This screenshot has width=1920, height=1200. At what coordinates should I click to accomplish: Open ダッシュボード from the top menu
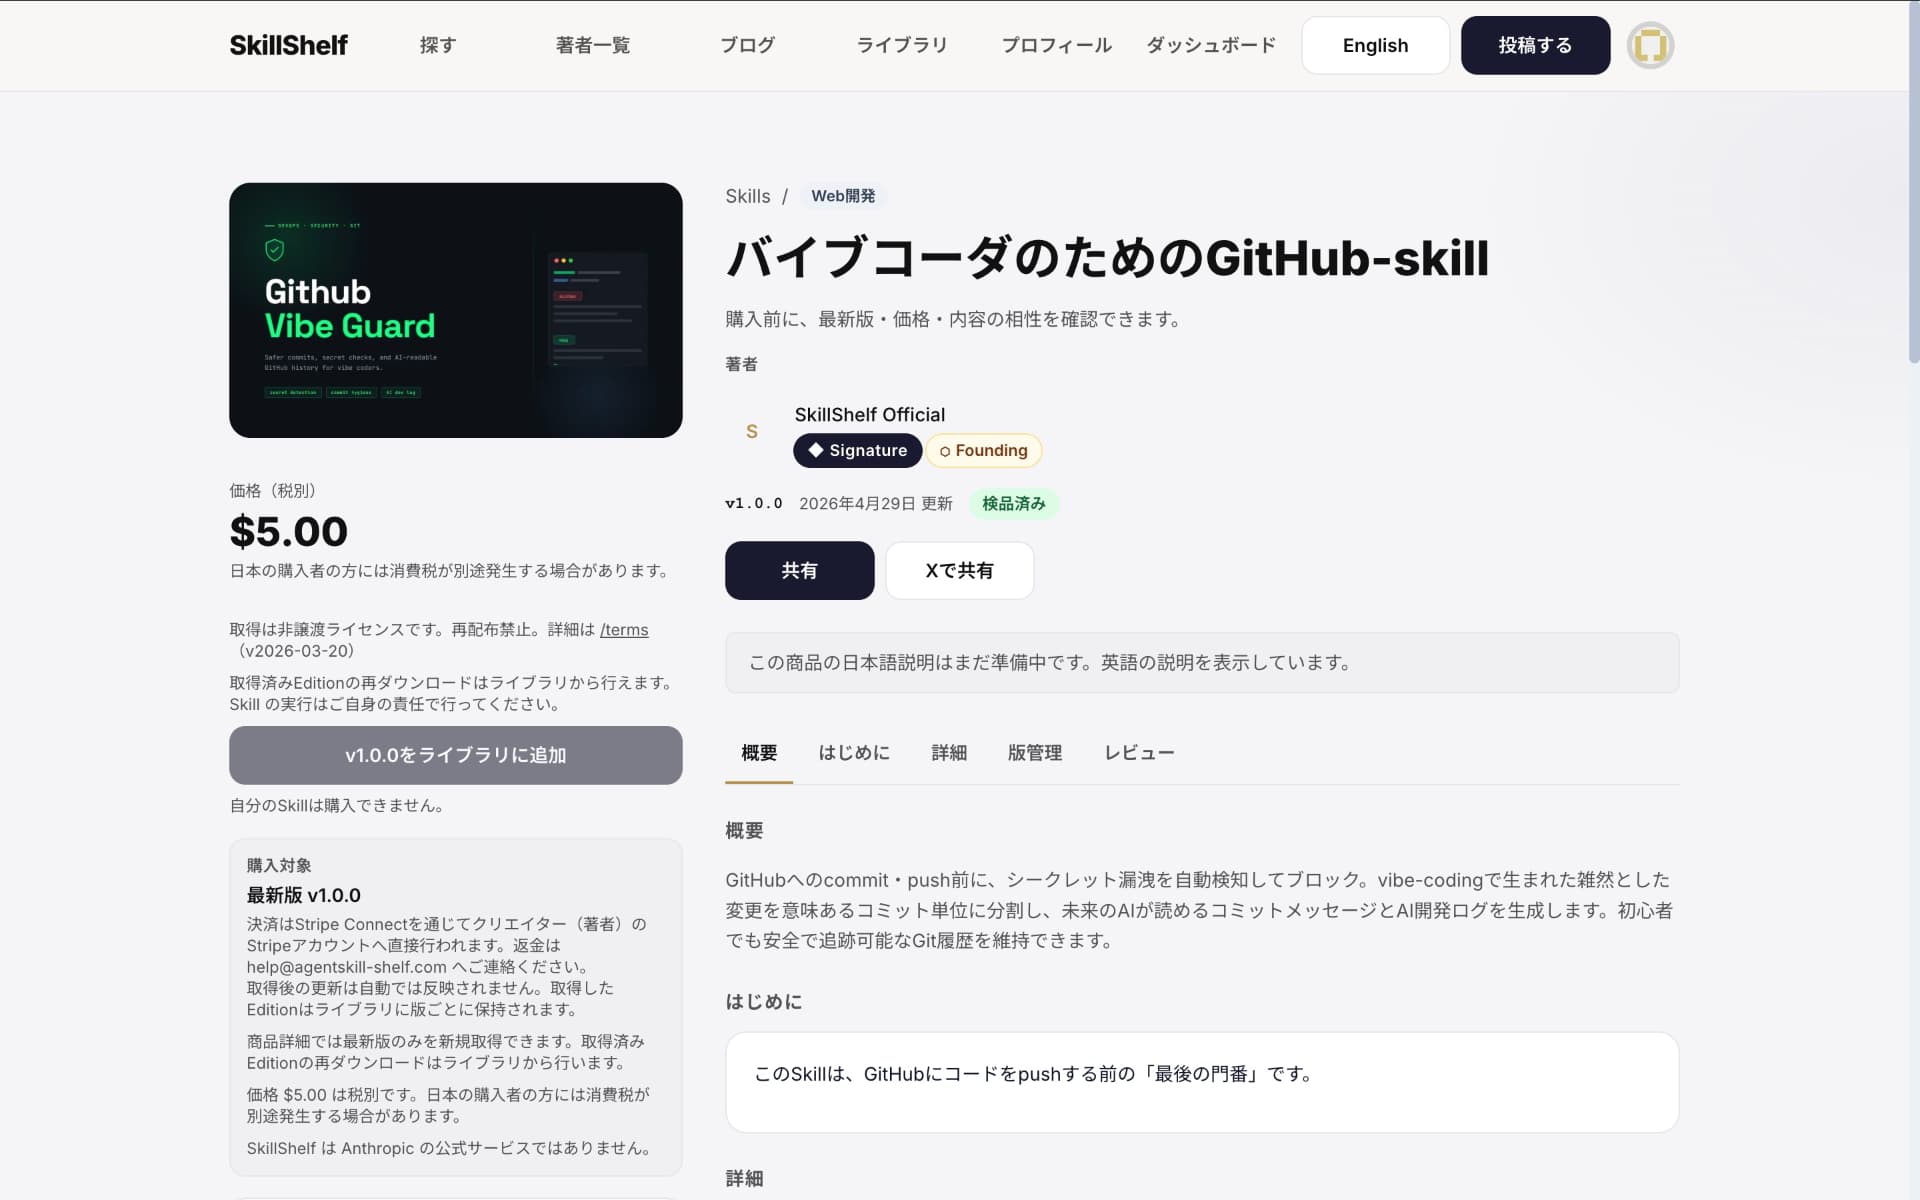click(x=1211, y=45)
